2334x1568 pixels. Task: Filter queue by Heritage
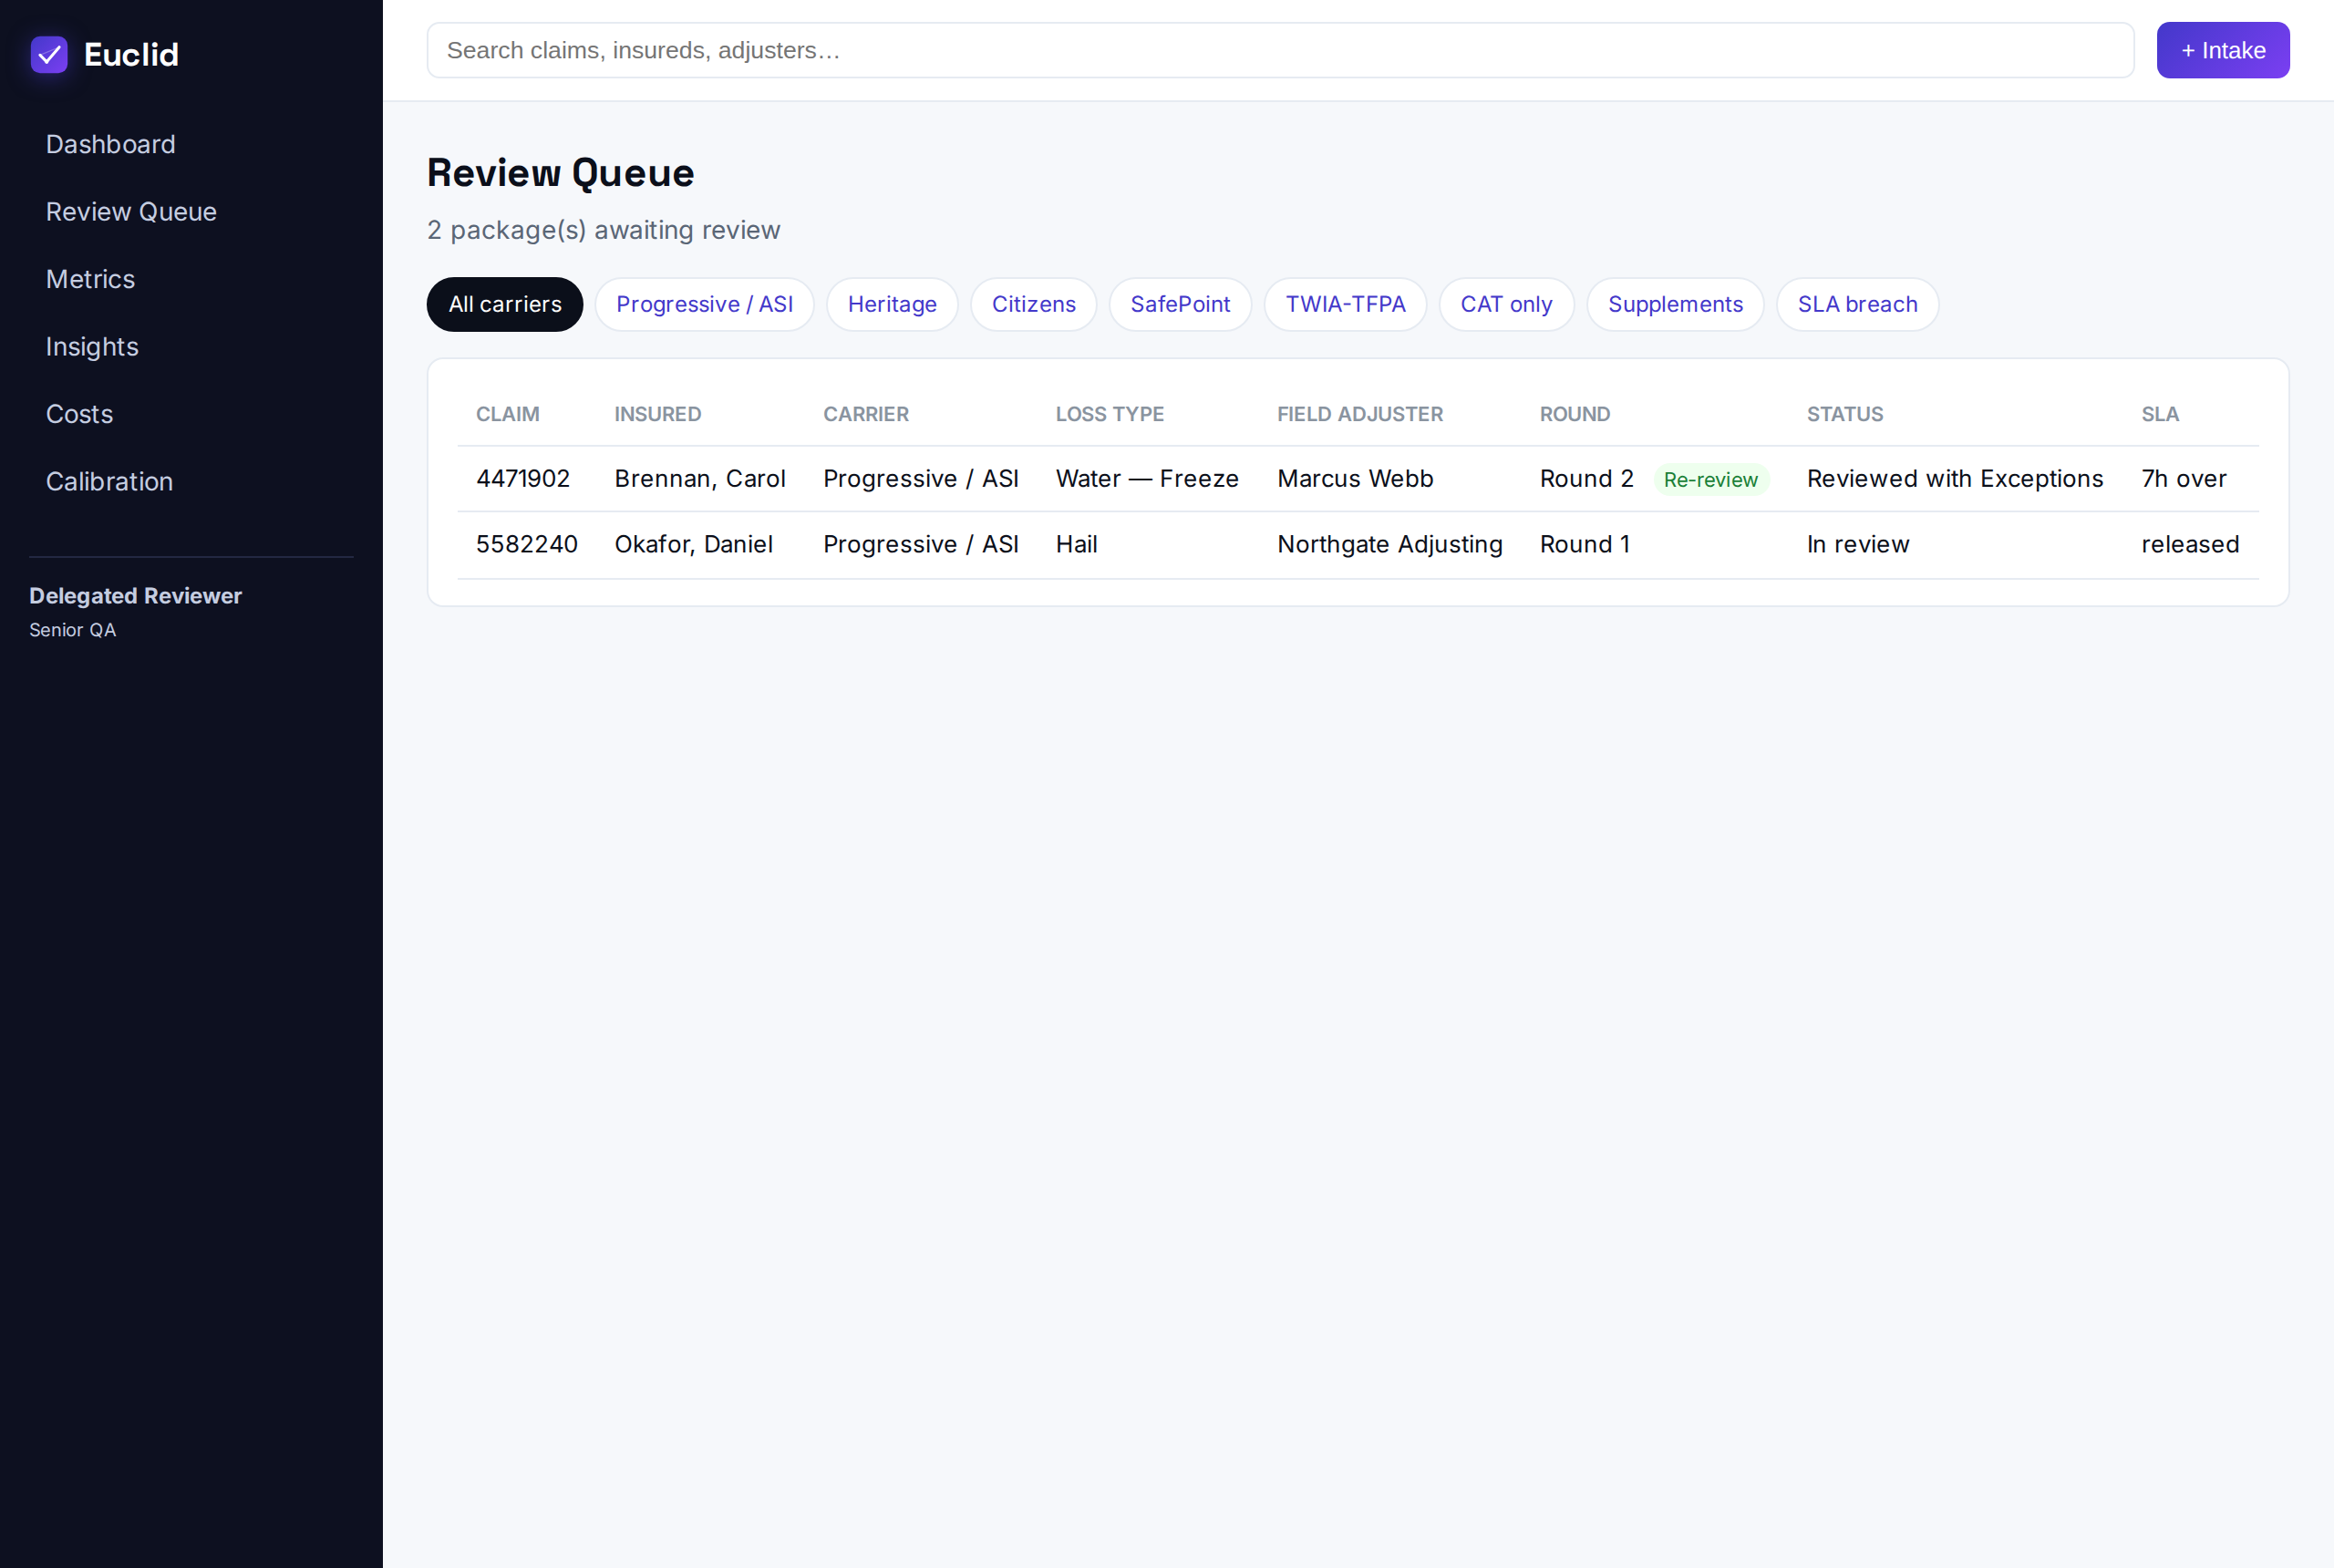pyautogui.click(x=892, y=304)
